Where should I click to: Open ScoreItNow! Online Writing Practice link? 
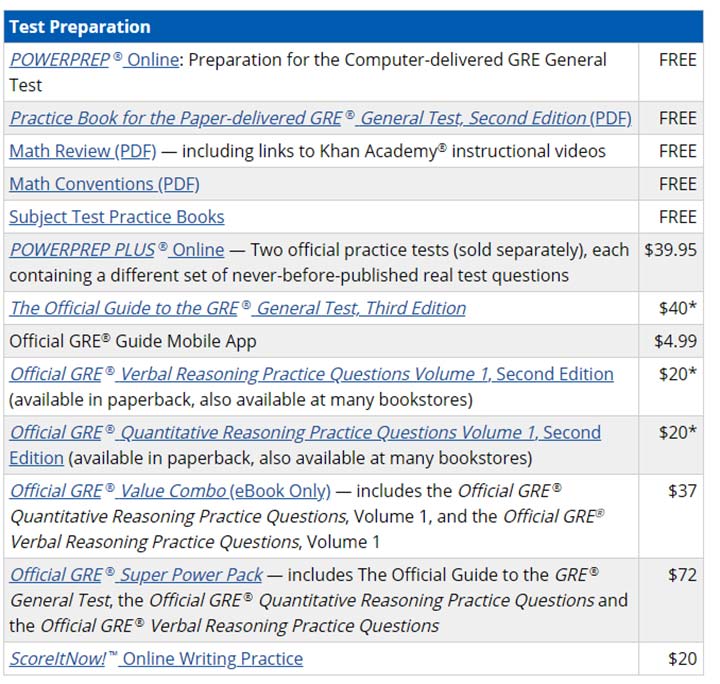(x=156, y=659)
